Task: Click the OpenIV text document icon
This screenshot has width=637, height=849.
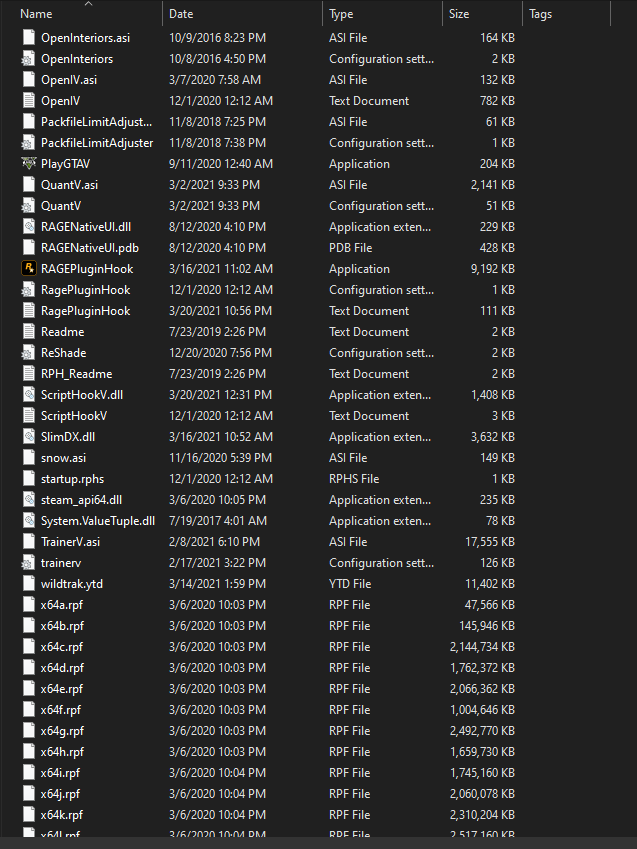Action: click(29, 101)
